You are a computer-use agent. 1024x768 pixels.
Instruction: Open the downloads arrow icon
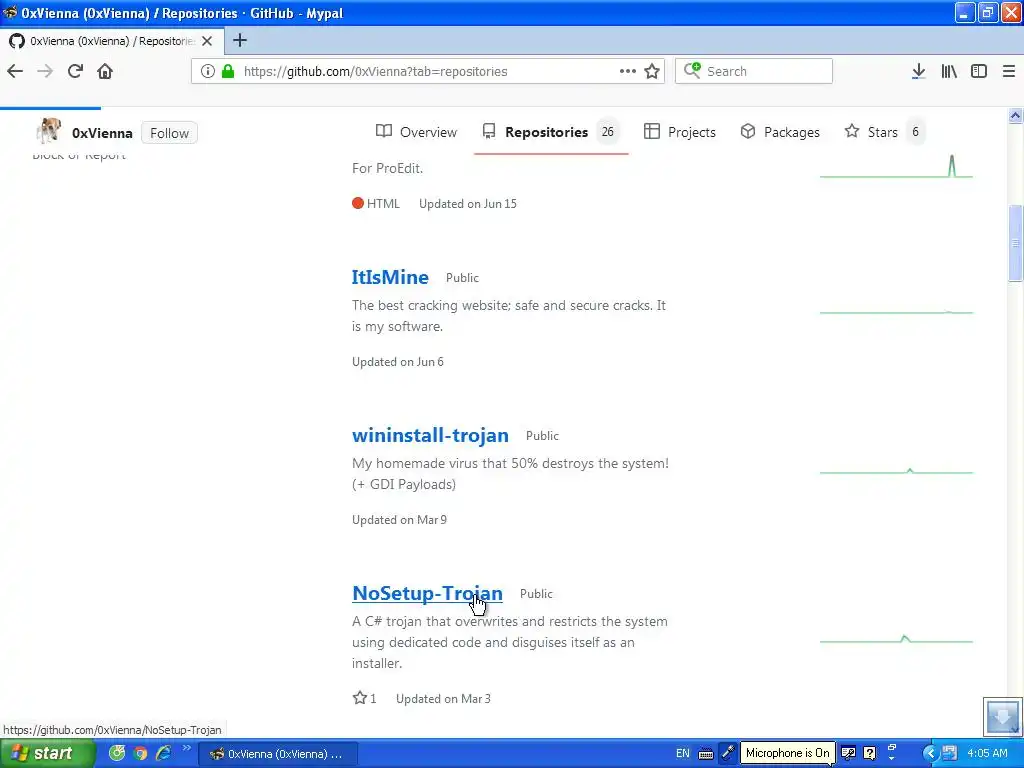pos(918,71)
